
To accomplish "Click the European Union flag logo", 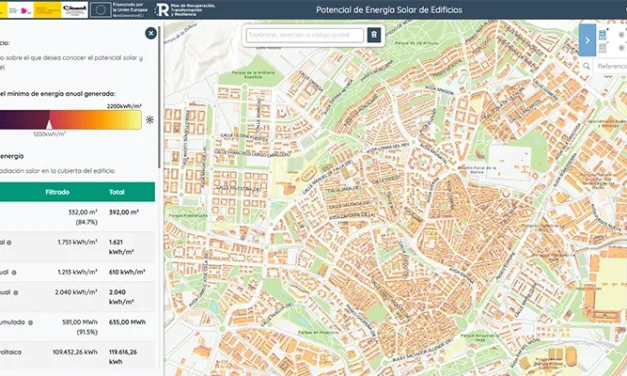I will click(x=100, y=10).
